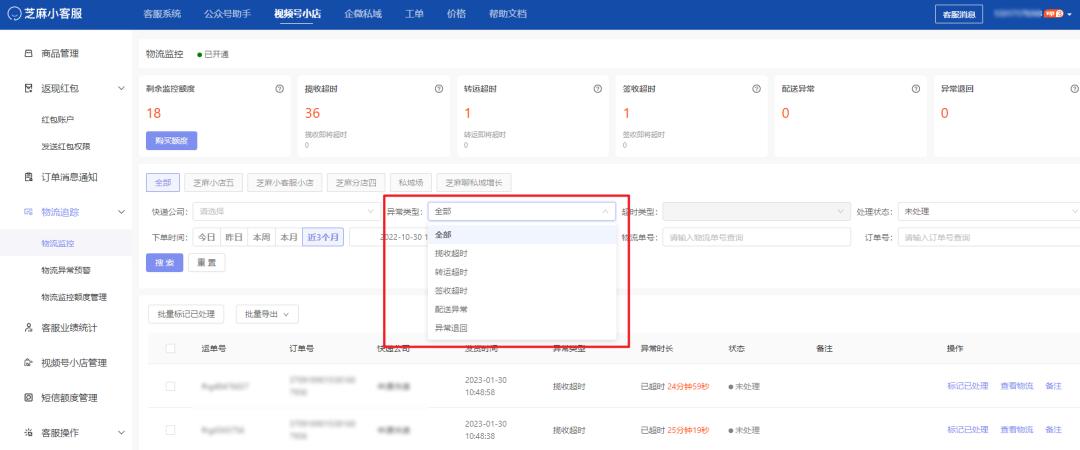Click 备注 for 24分钟59秒 row

1053,386
